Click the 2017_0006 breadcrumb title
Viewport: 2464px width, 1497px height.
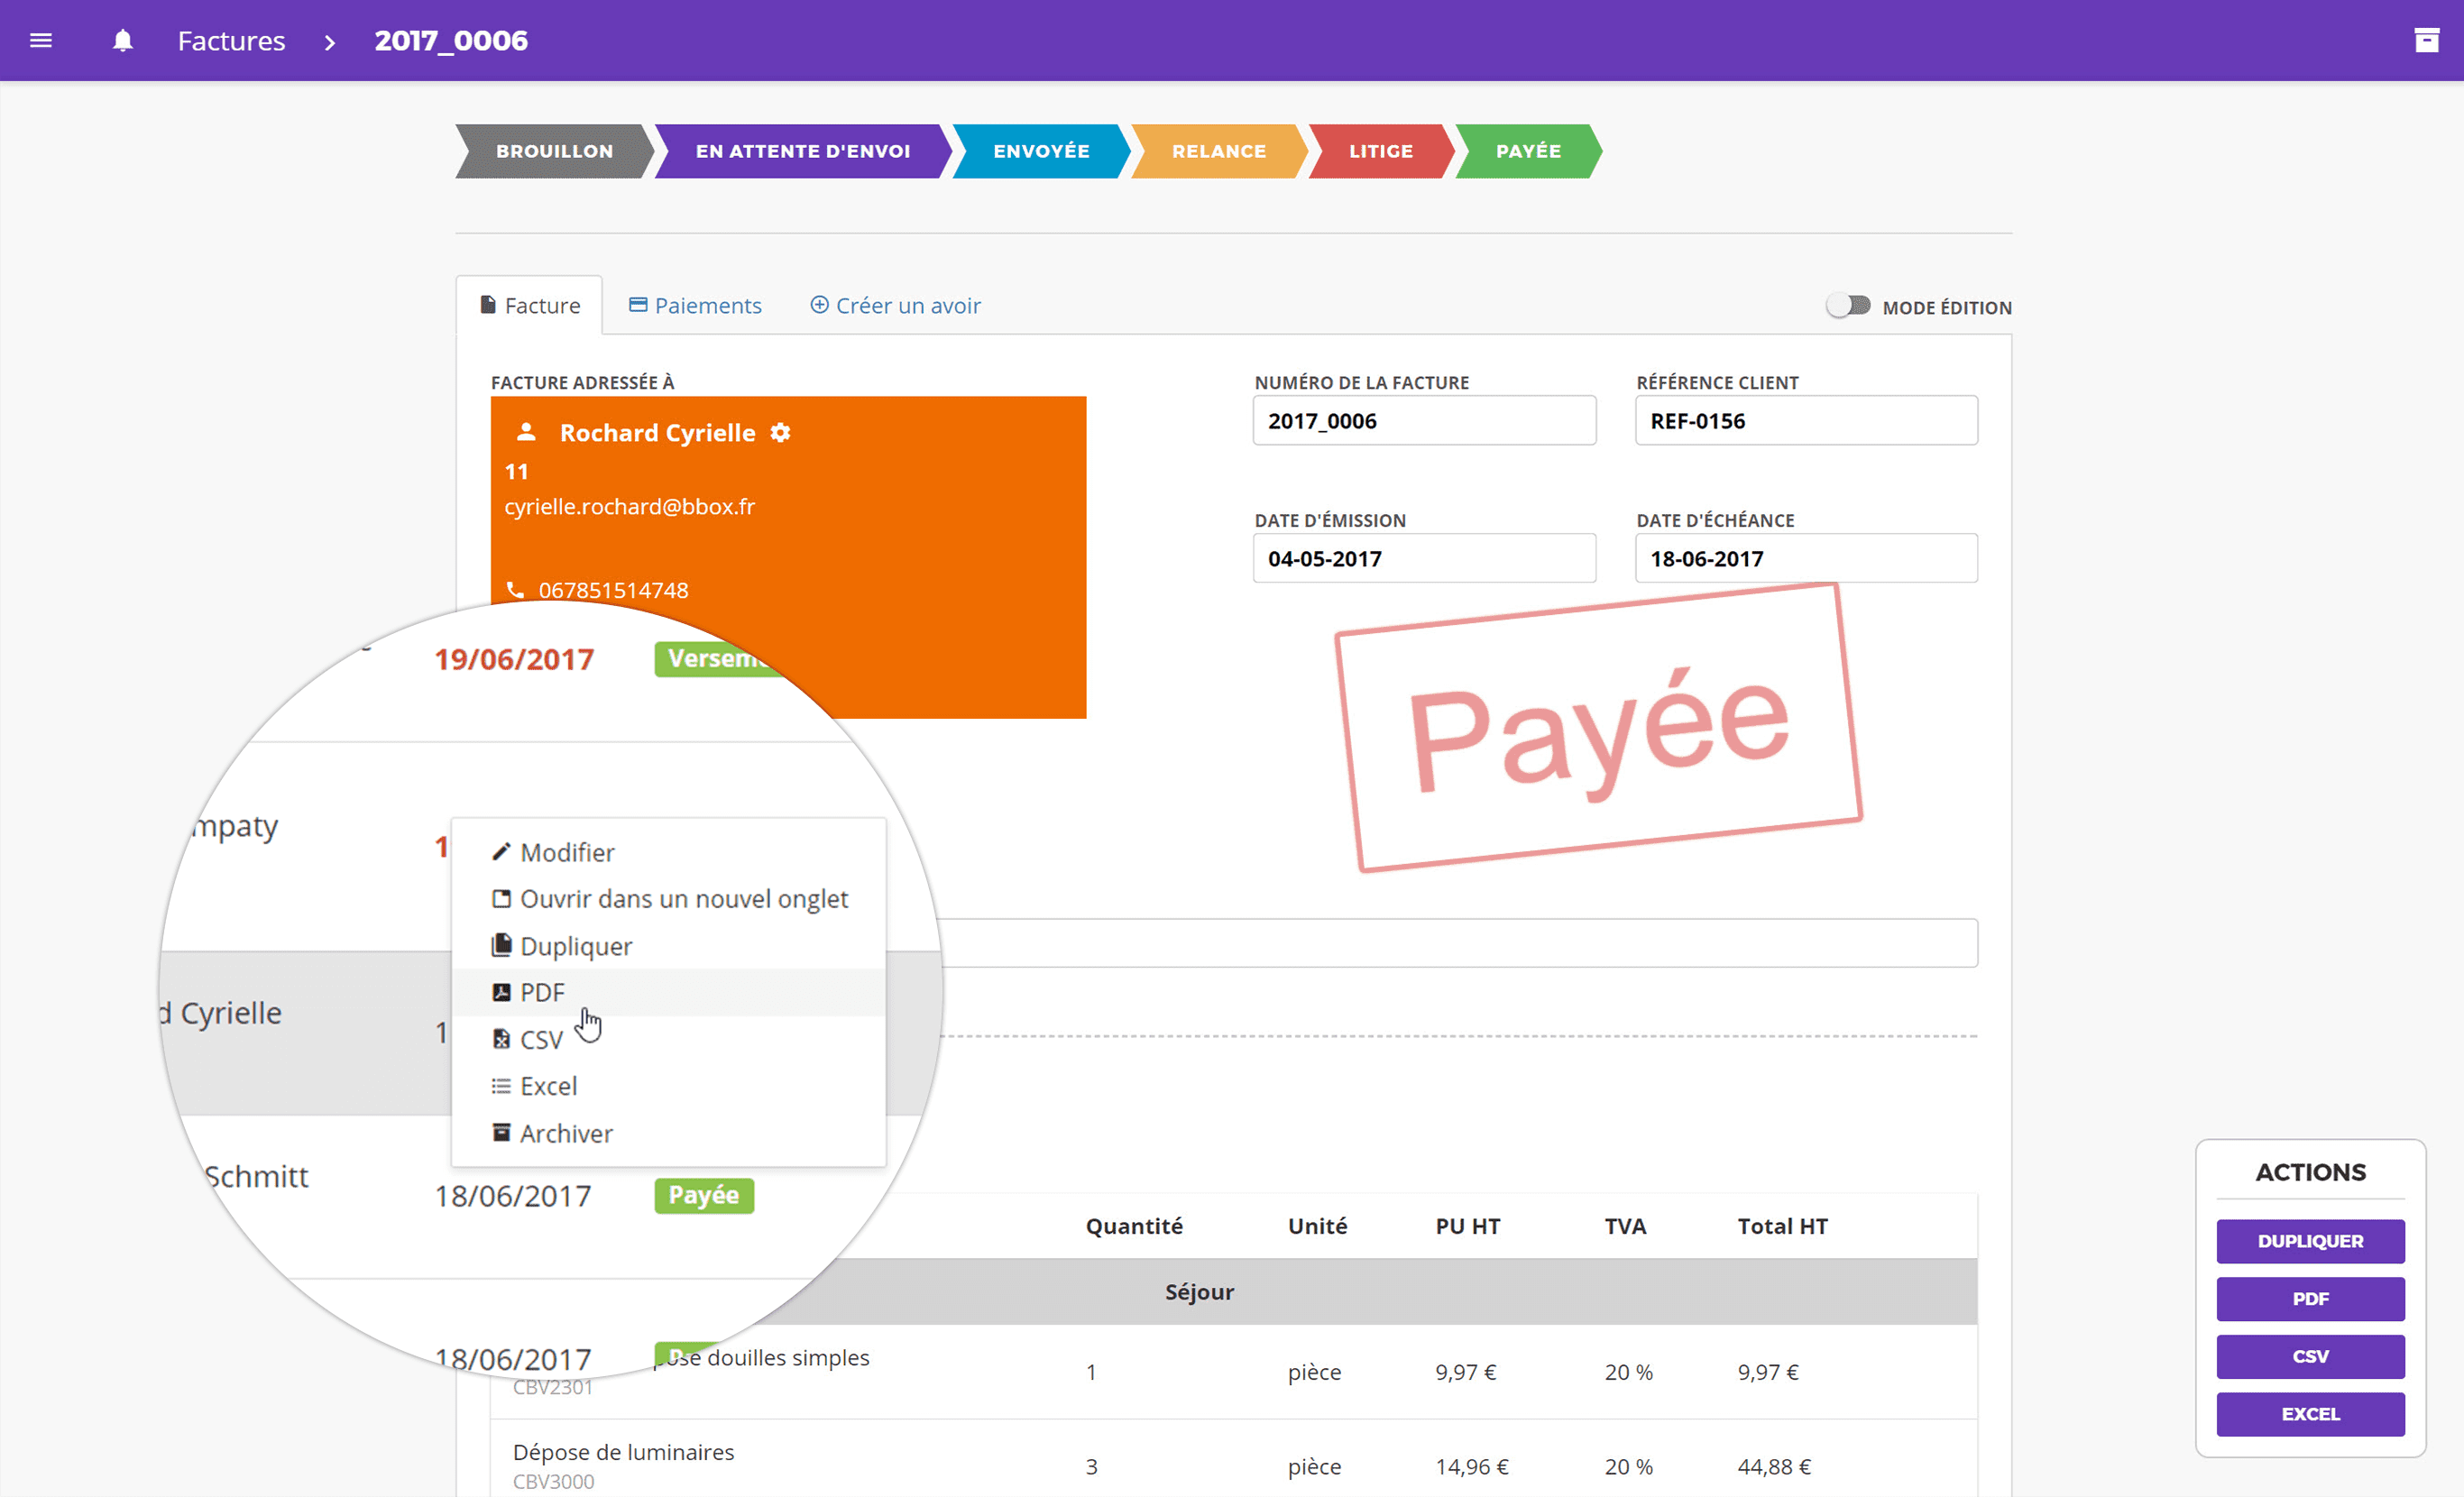(451, 41)
